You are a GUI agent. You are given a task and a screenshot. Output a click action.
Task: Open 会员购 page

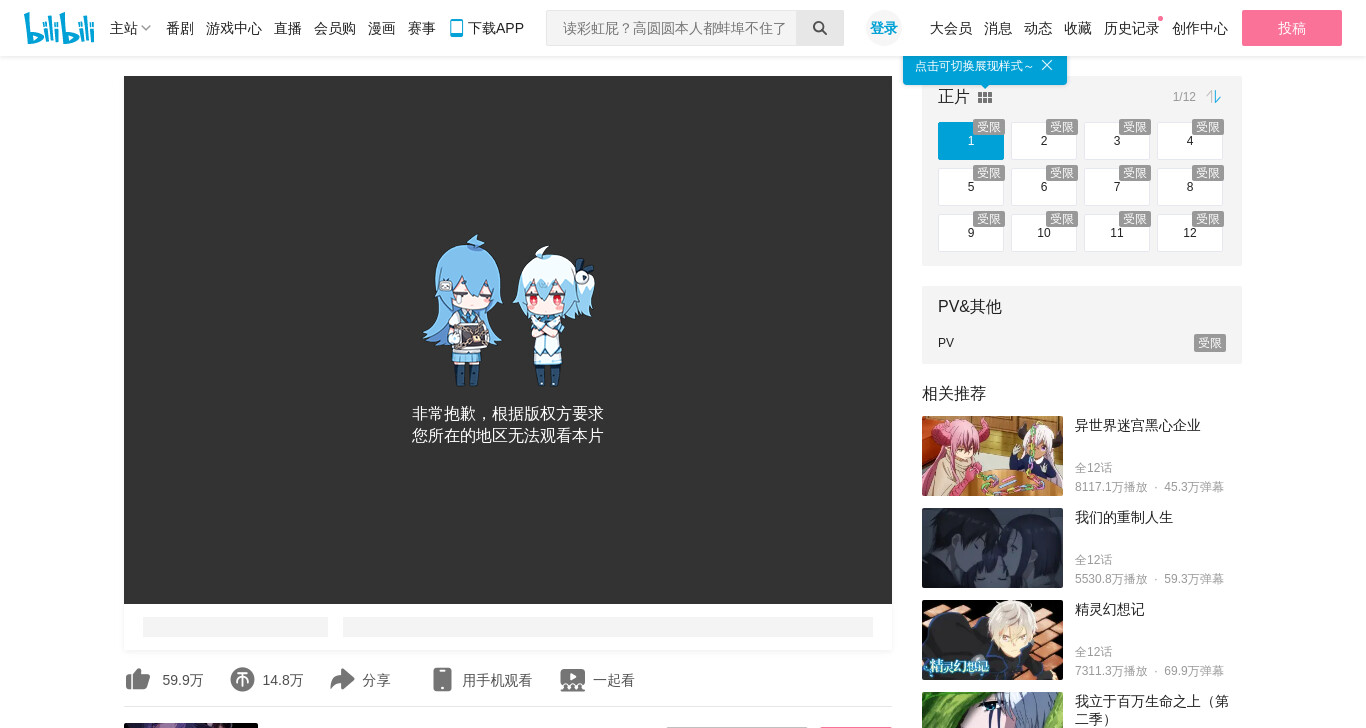(335, 28)
